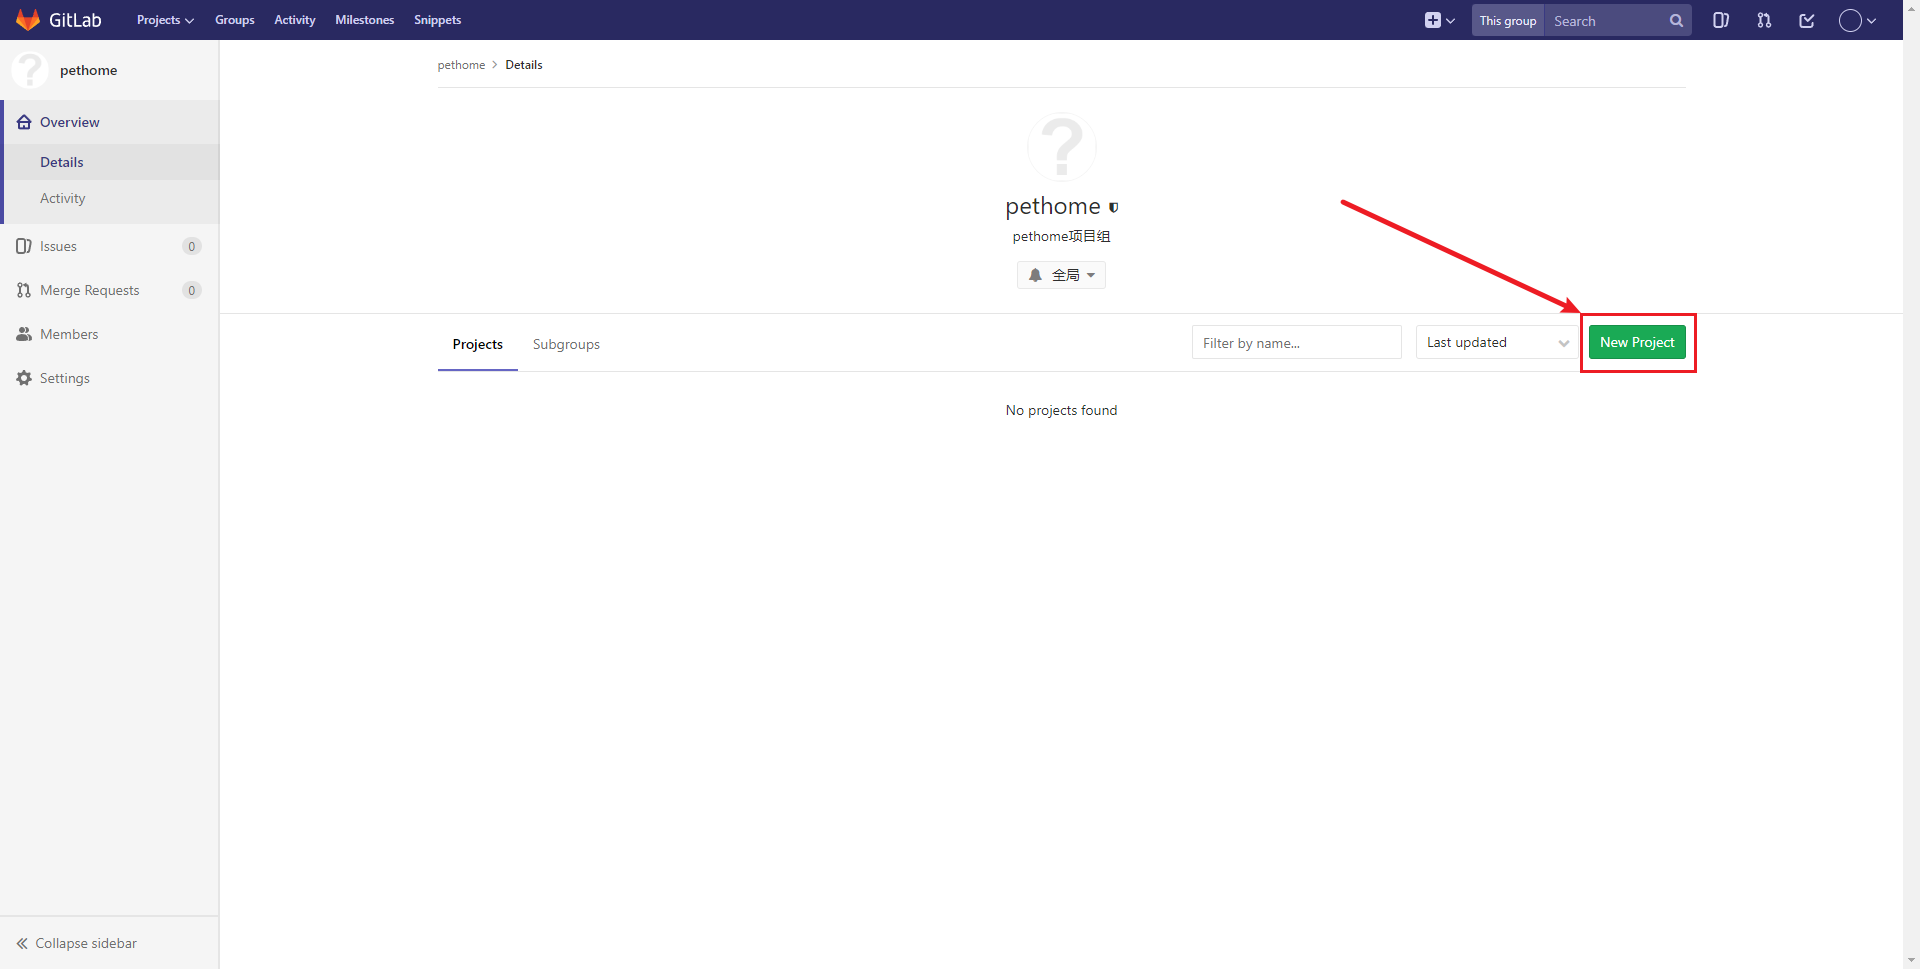Click the Overview home icon

24,122
